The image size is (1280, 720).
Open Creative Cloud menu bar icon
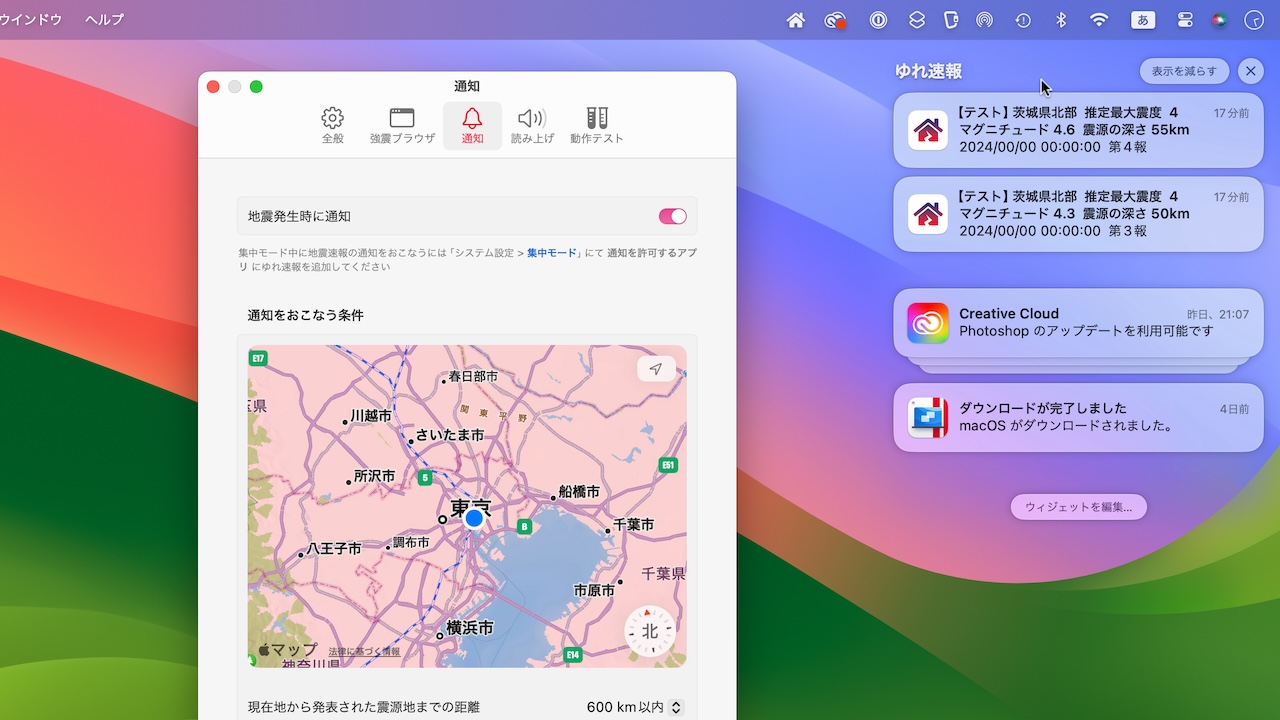coord(835,20)
